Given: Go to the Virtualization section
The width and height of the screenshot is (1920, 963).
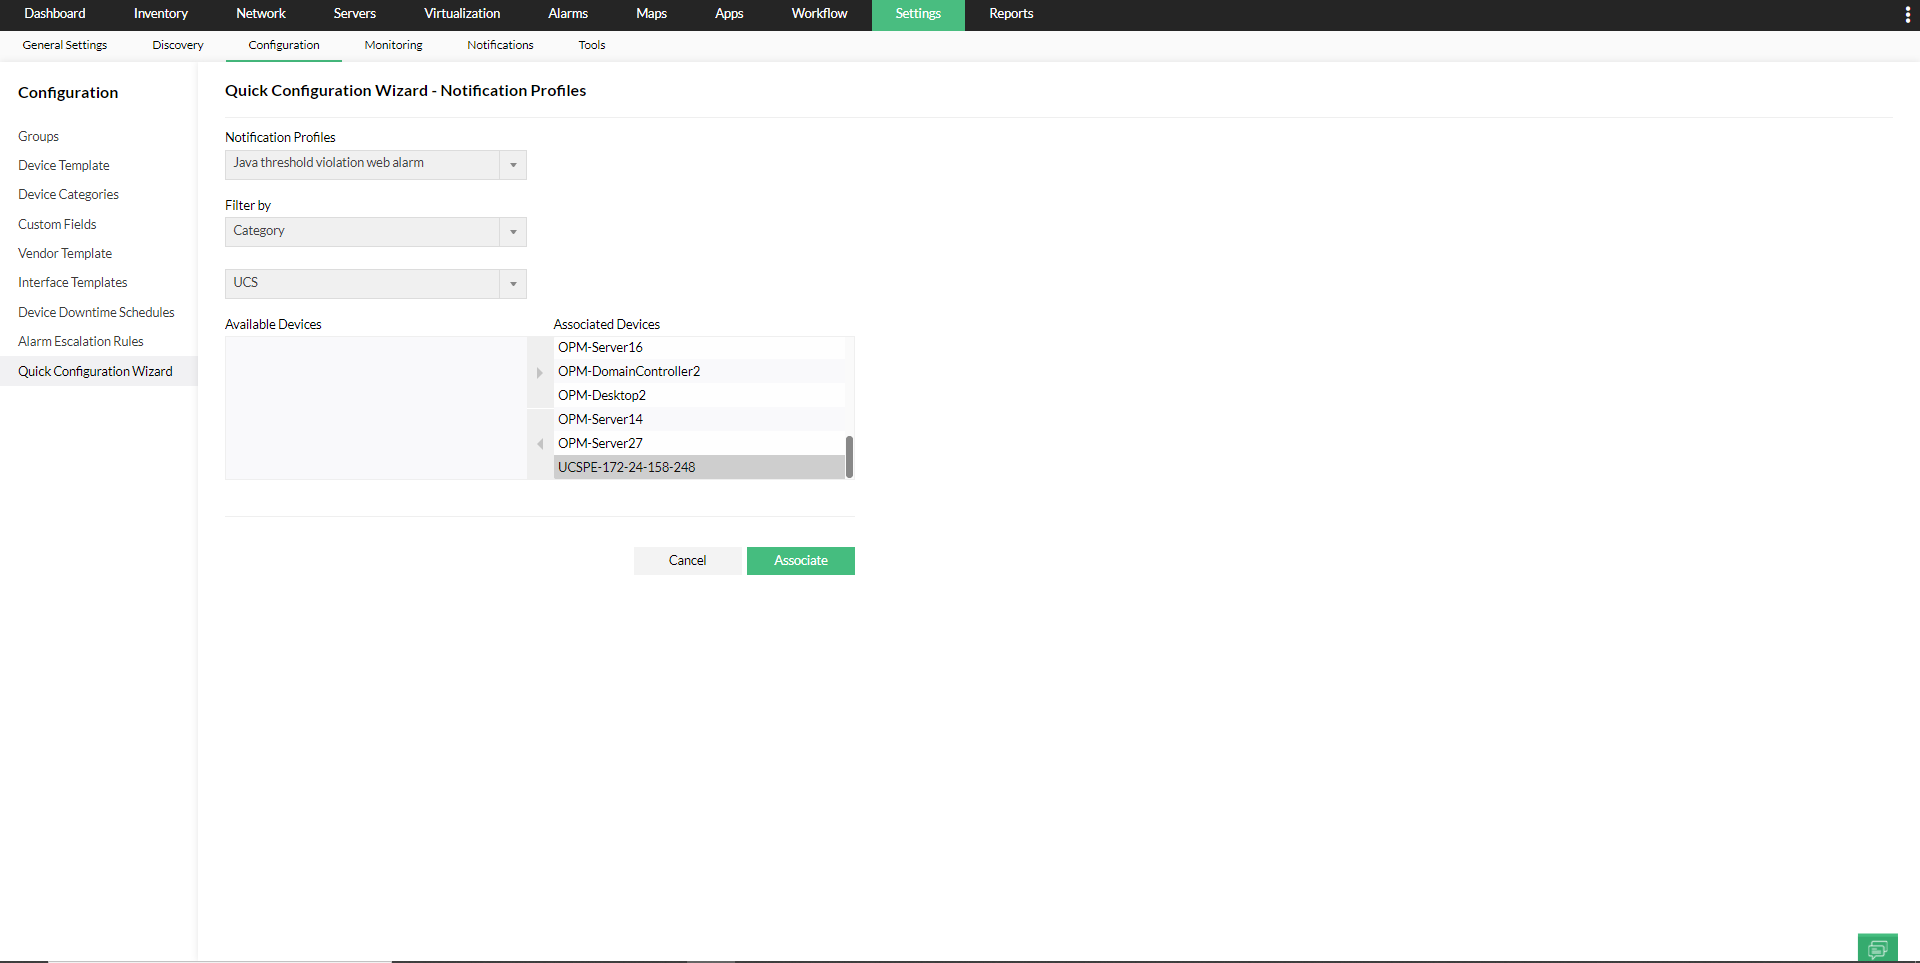Looking at the screenshot, I should click(462, 14).
